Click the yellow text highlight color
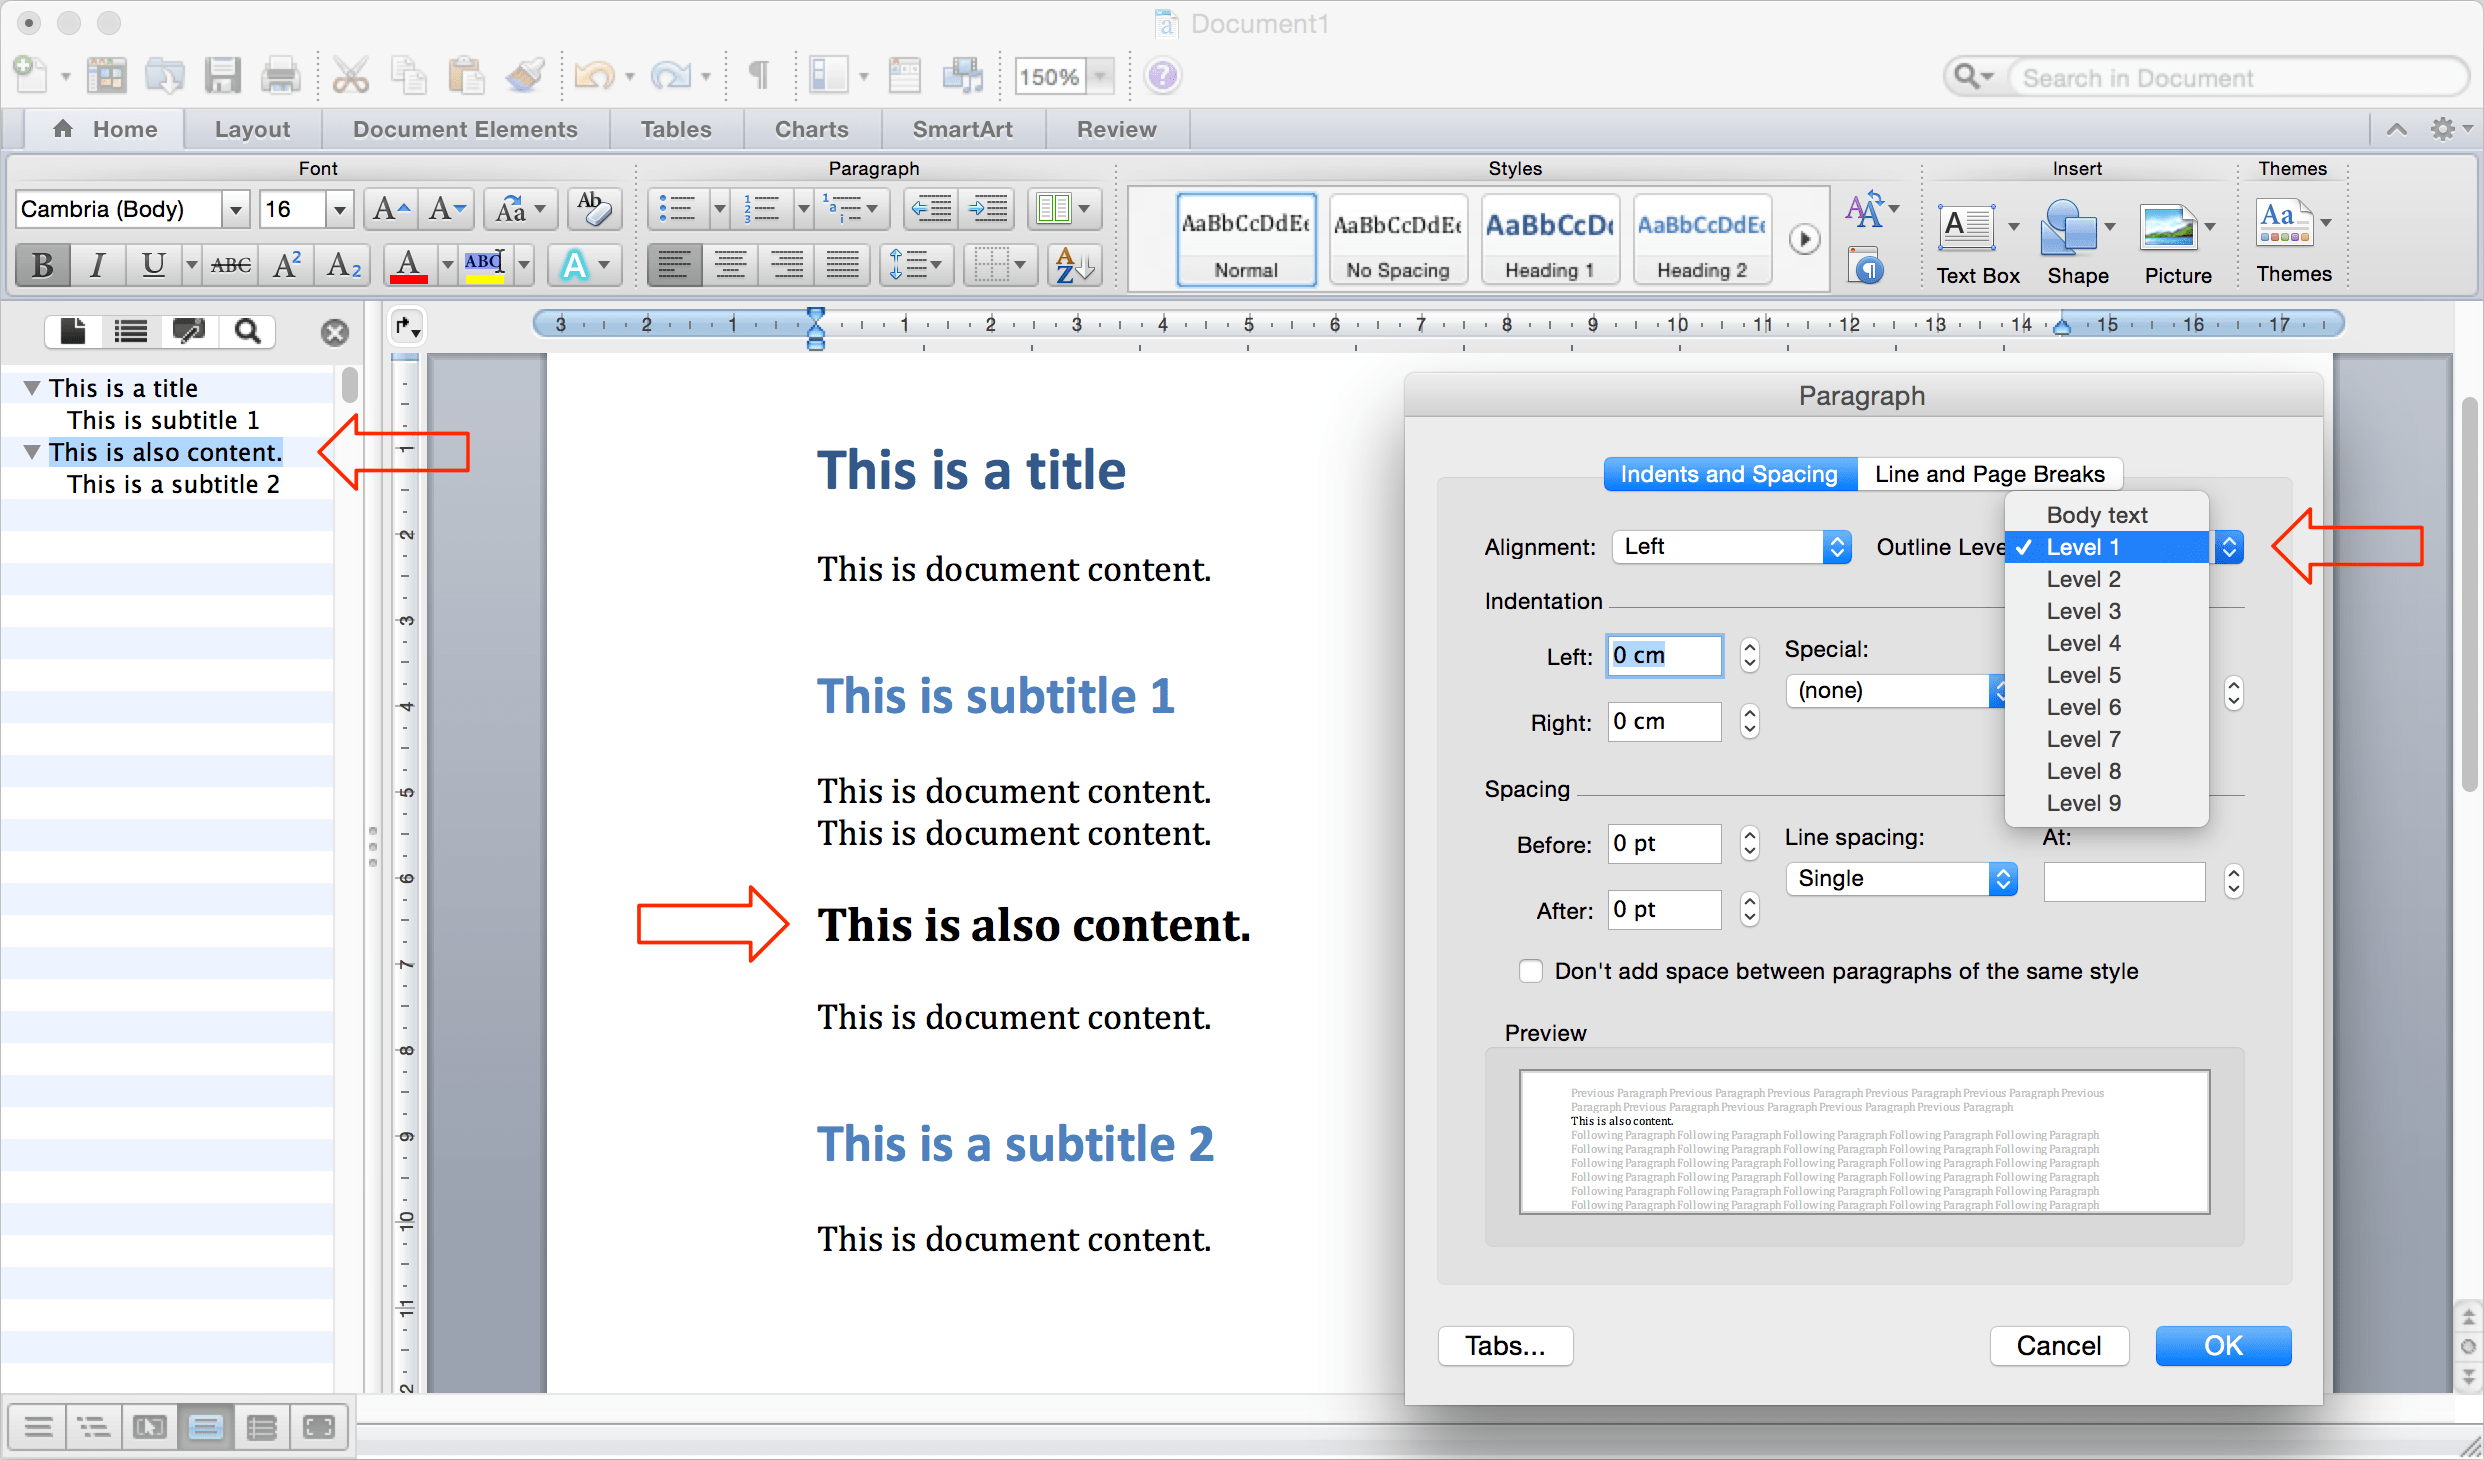 (485, 265)
